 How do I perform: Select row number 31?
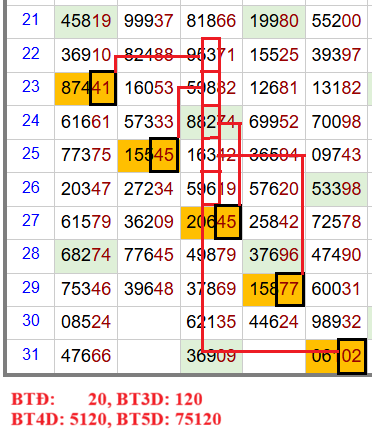click(x=31, y=355)
